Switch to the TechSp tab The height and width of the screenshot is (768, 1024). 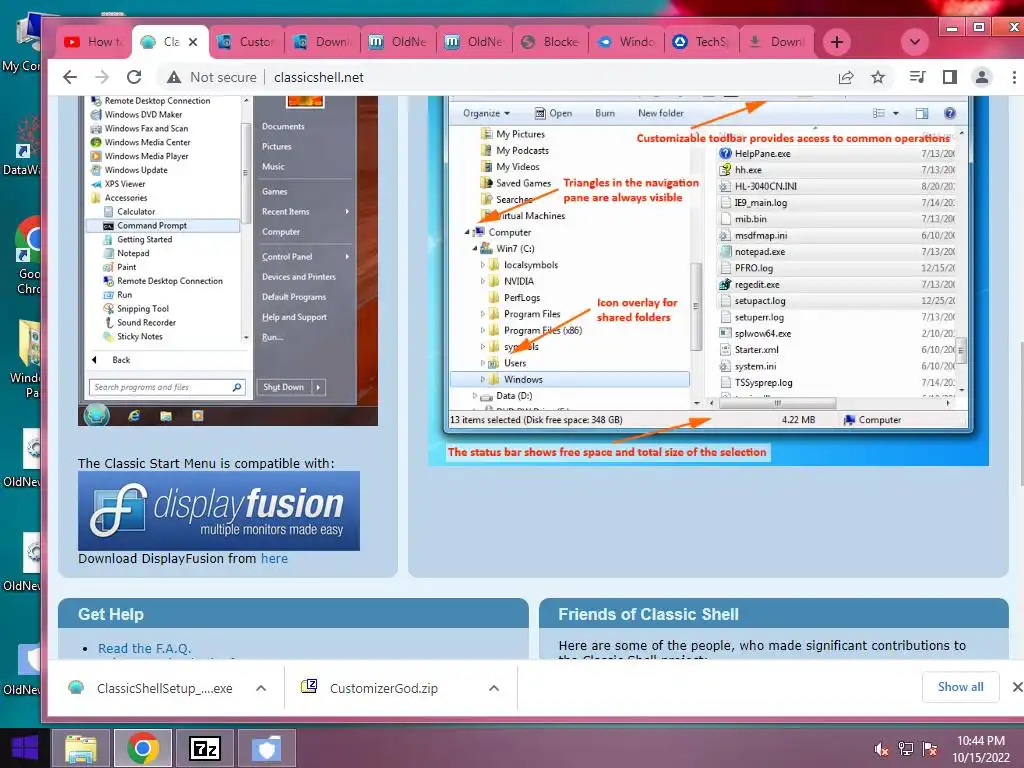point(702,42)
